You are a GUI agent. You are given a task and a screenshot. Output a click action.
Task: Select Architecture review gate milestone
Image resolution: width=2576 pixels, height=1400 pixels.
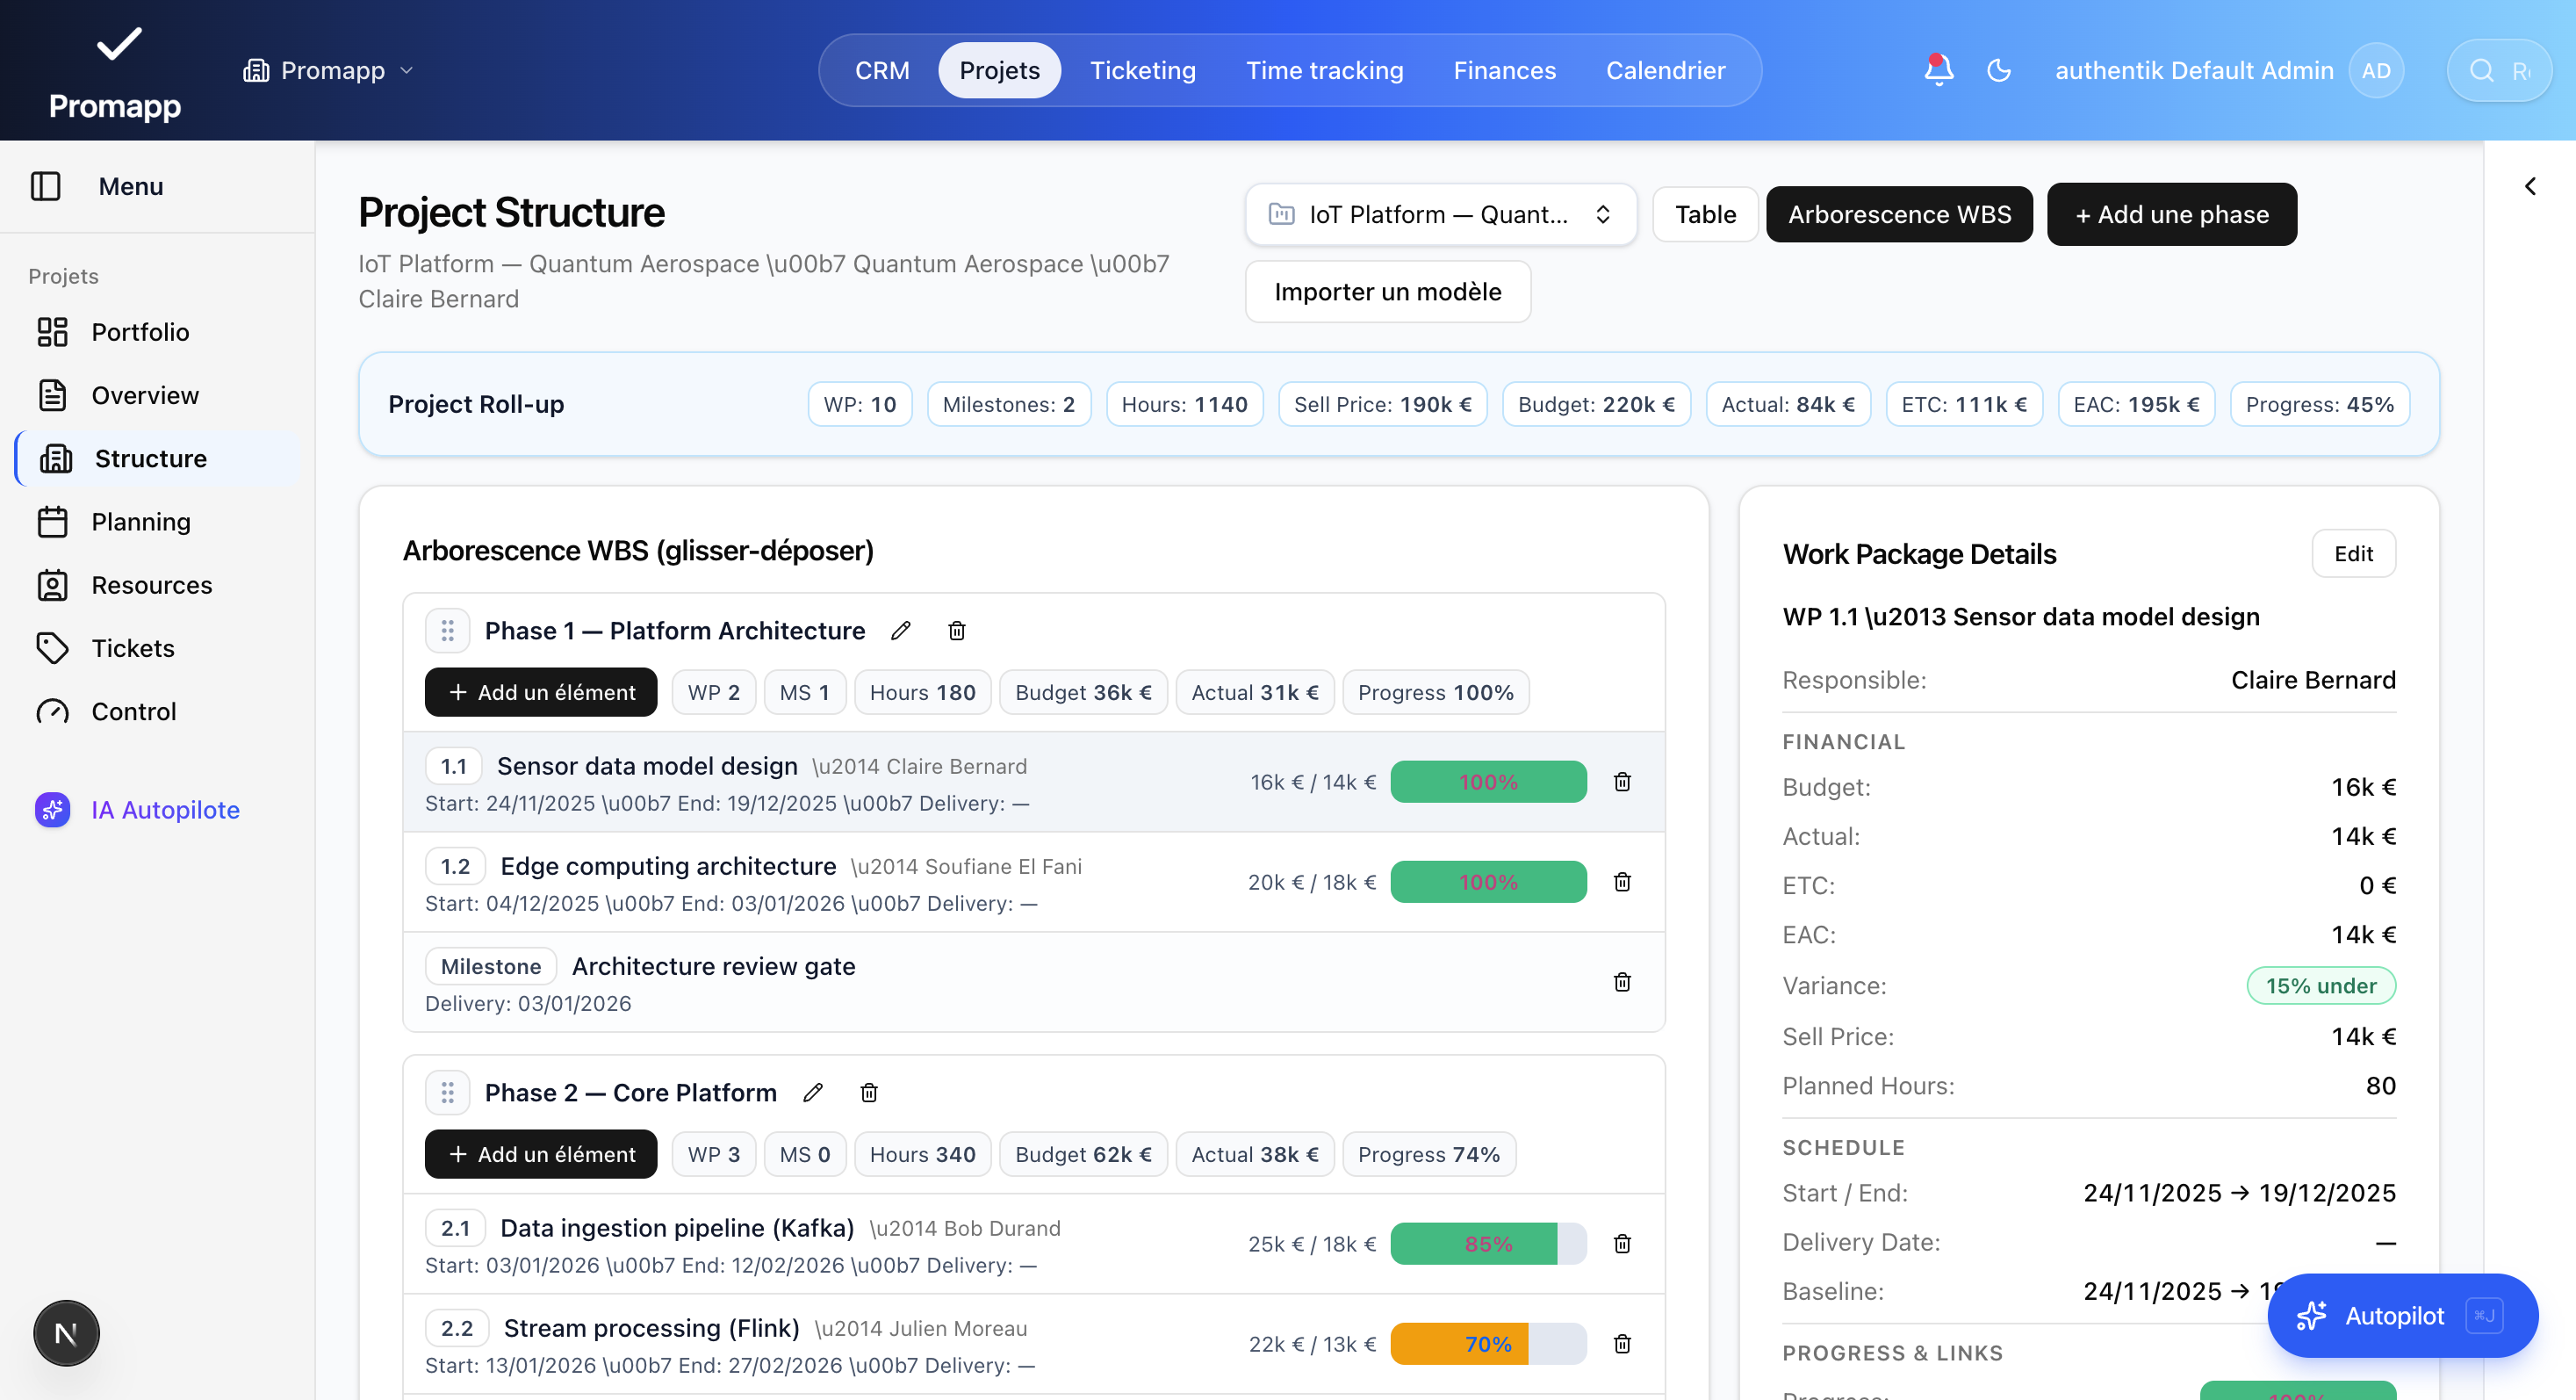[x=1034, y=982]
